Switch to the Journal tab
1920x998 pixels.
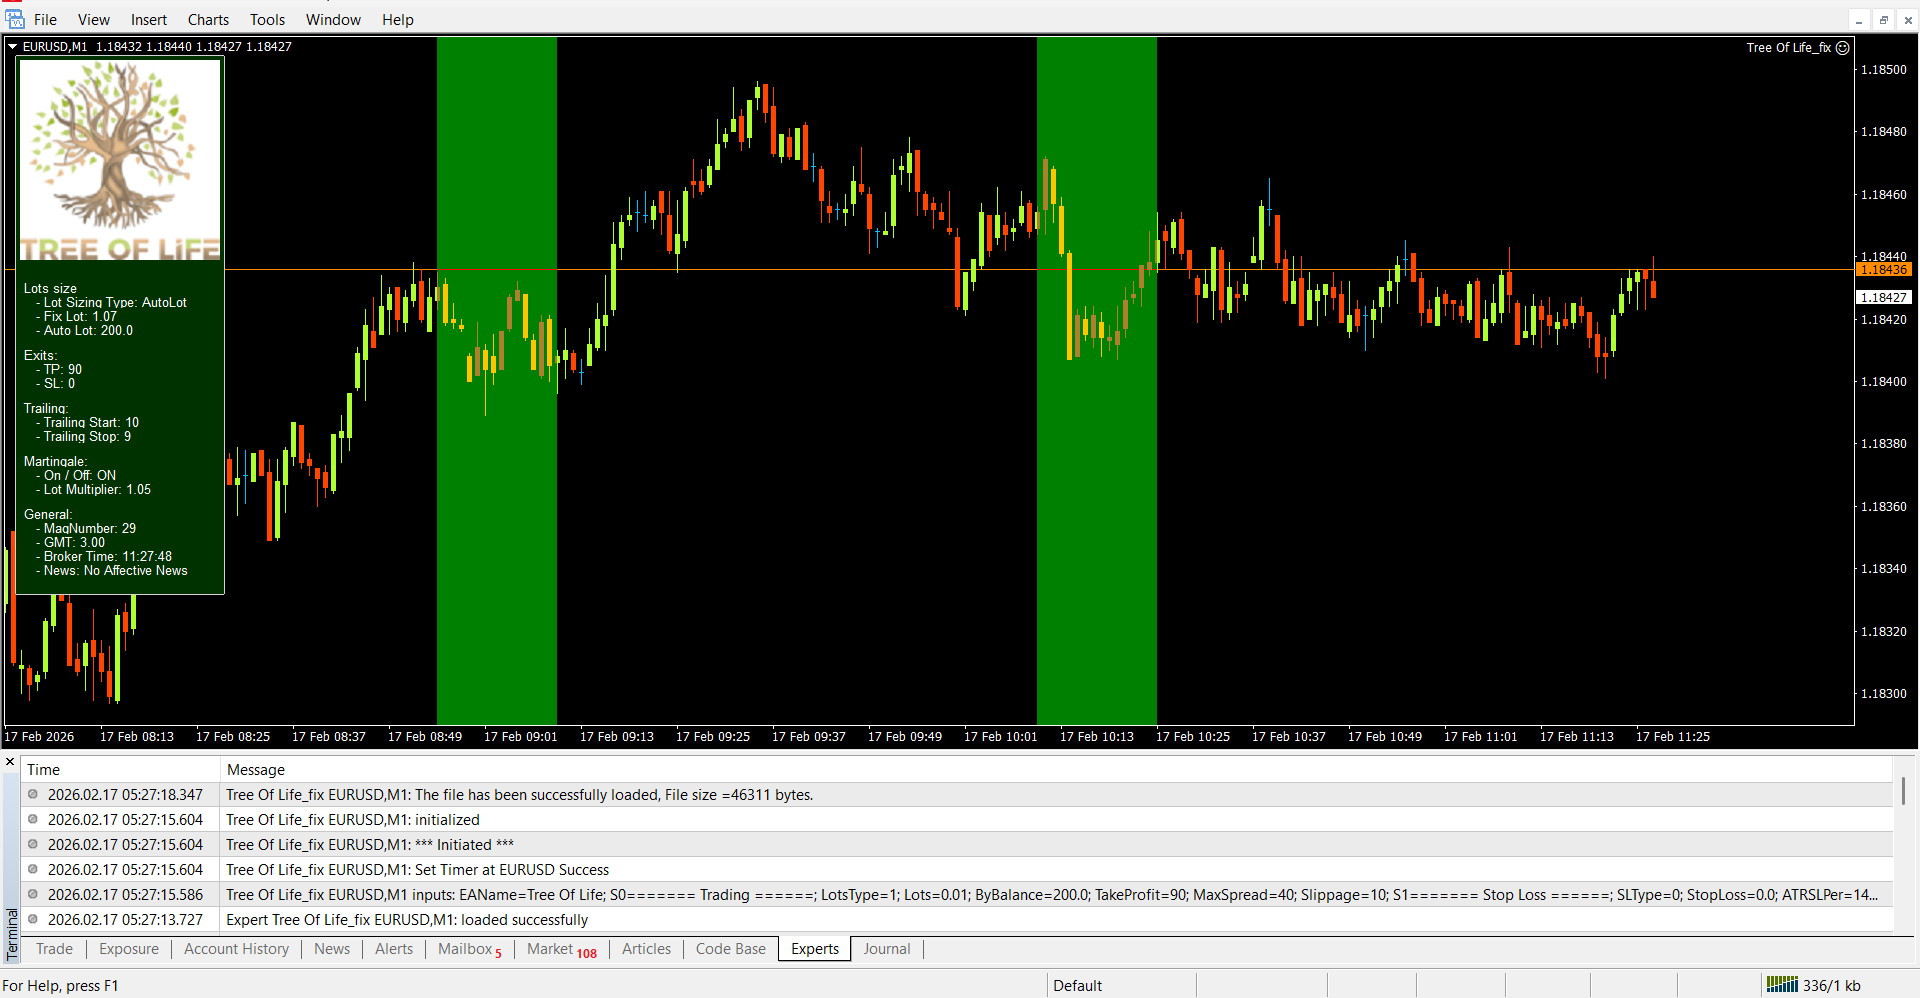(886, 949)
